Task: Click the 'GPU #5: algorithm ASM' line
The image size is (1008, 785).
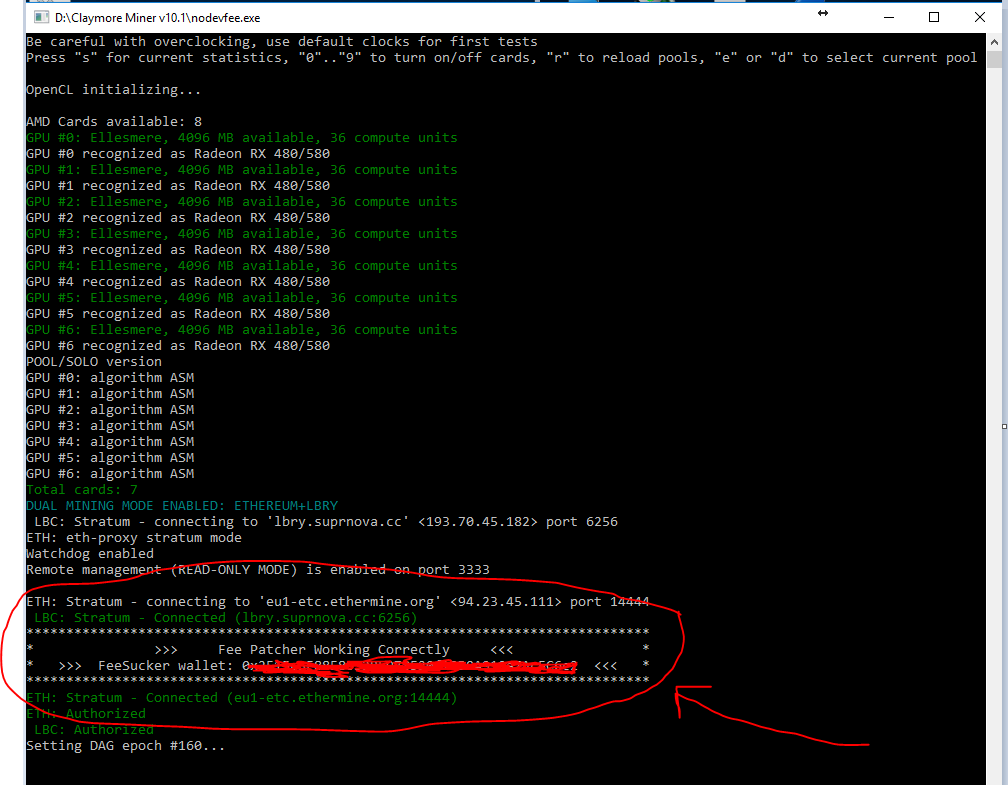Action: [x=110, y=458]
